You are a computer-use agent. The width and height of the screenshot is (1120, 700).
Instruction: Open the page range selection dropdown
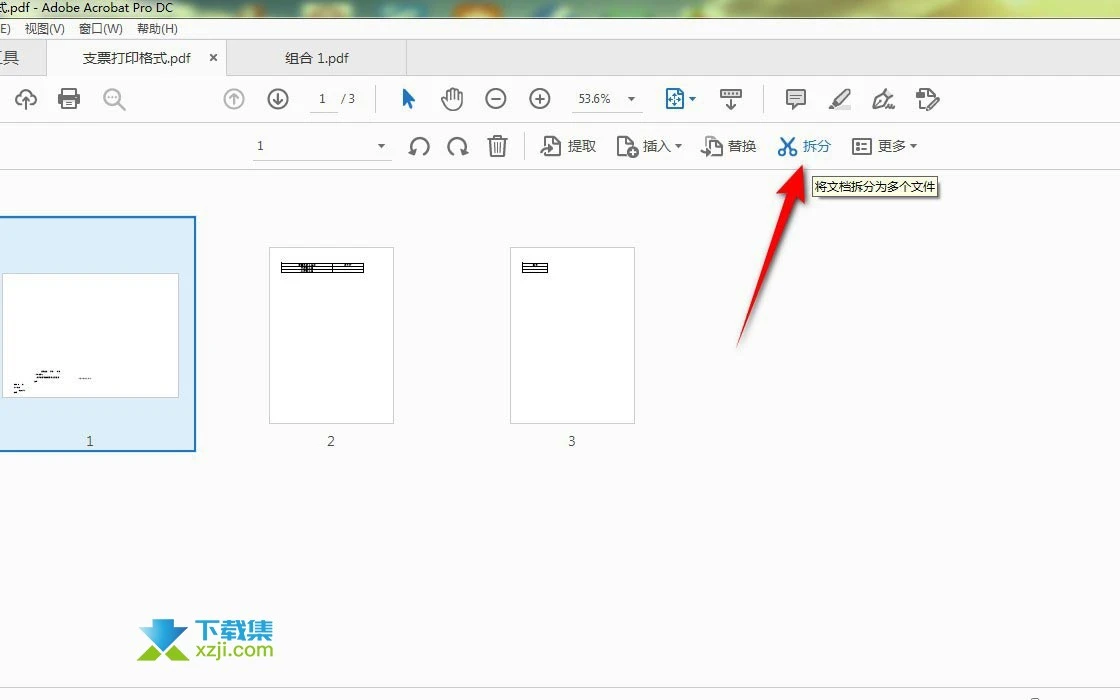(x=380, y=146)
